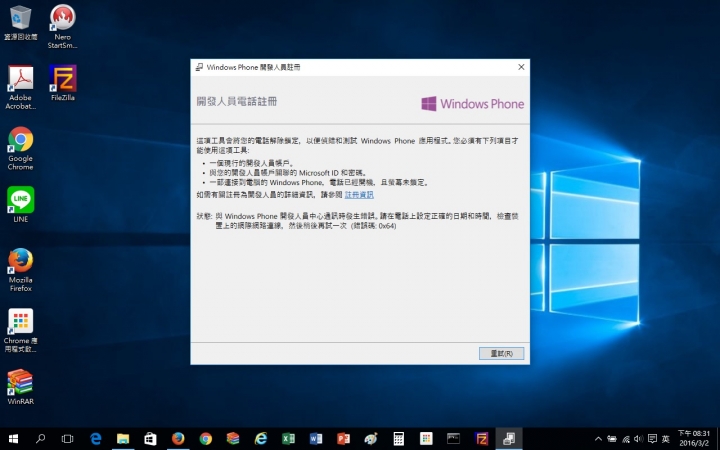Open Task View from taskbar
The height and width of the screenshot is (450, 720).
(x=68, y=439)
